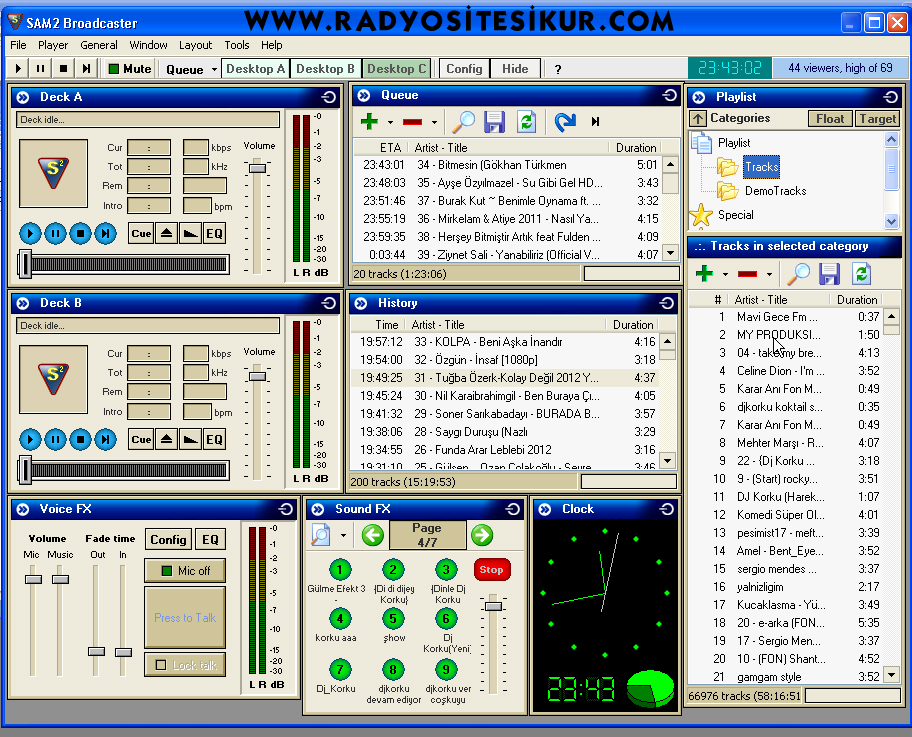912x737 pixels.
Task: Open the dropdown arrow beside Queue add icon
Action: click(x=390, y=123)
